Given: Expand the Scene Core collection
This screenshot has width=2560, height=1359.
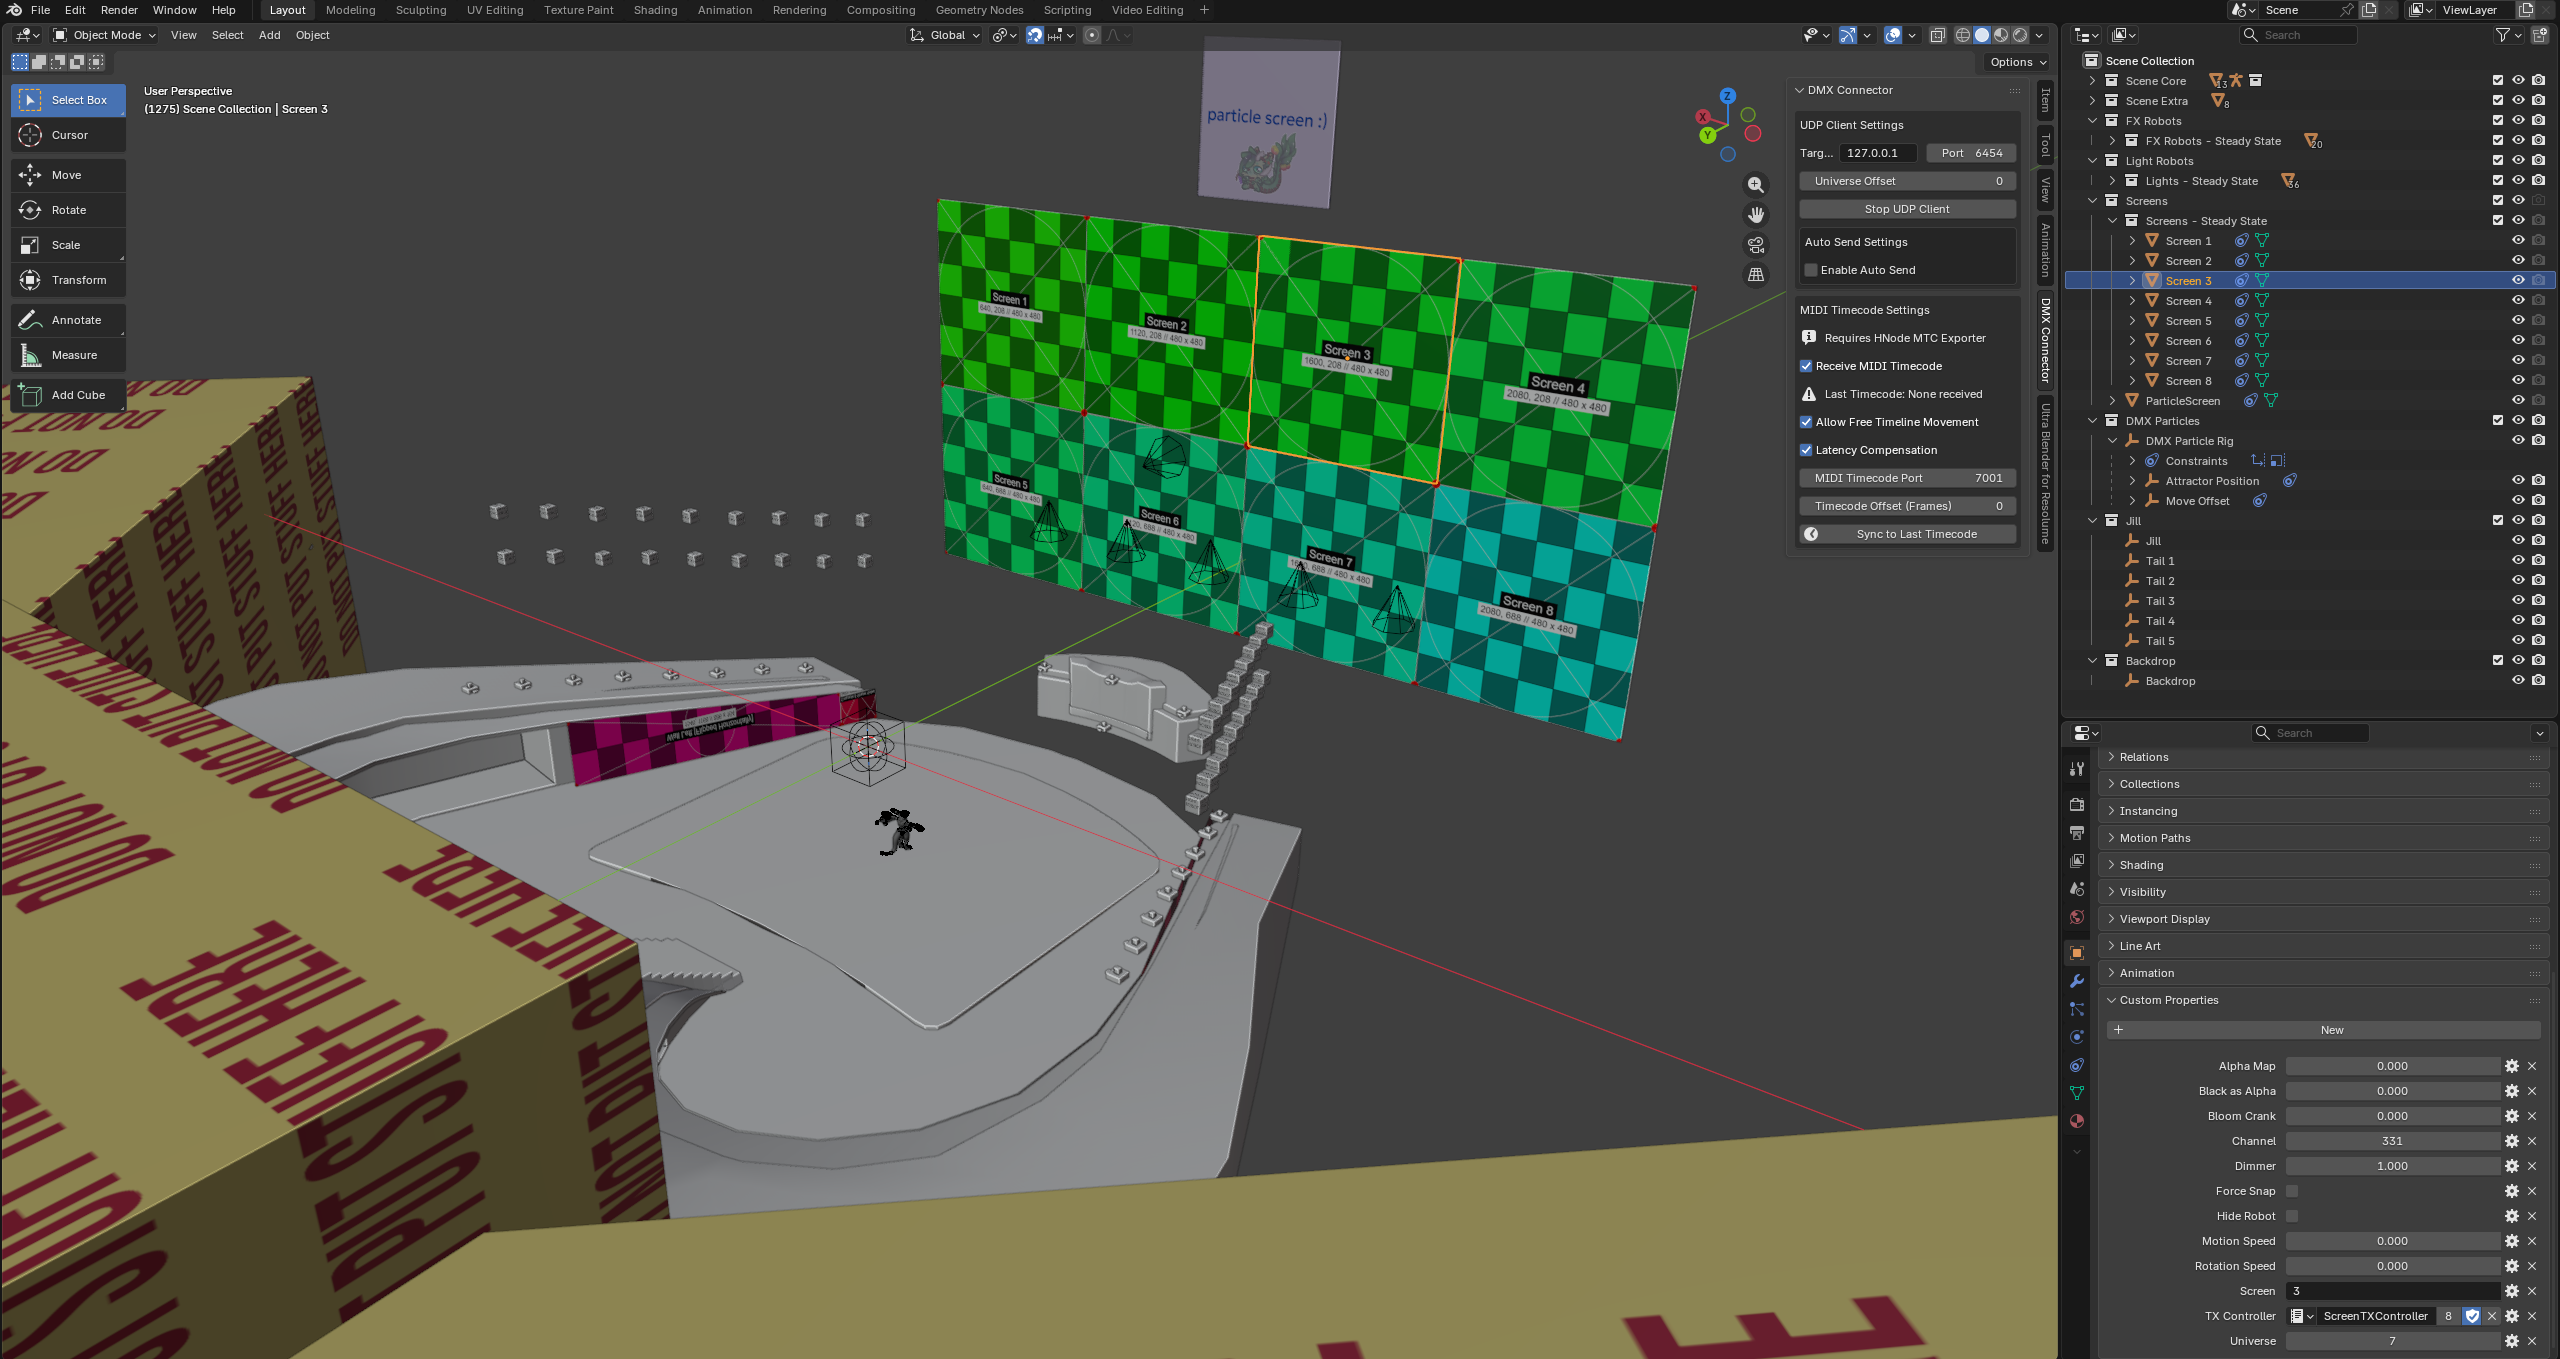Looking at the screenshot, I should coord(2092,81).
